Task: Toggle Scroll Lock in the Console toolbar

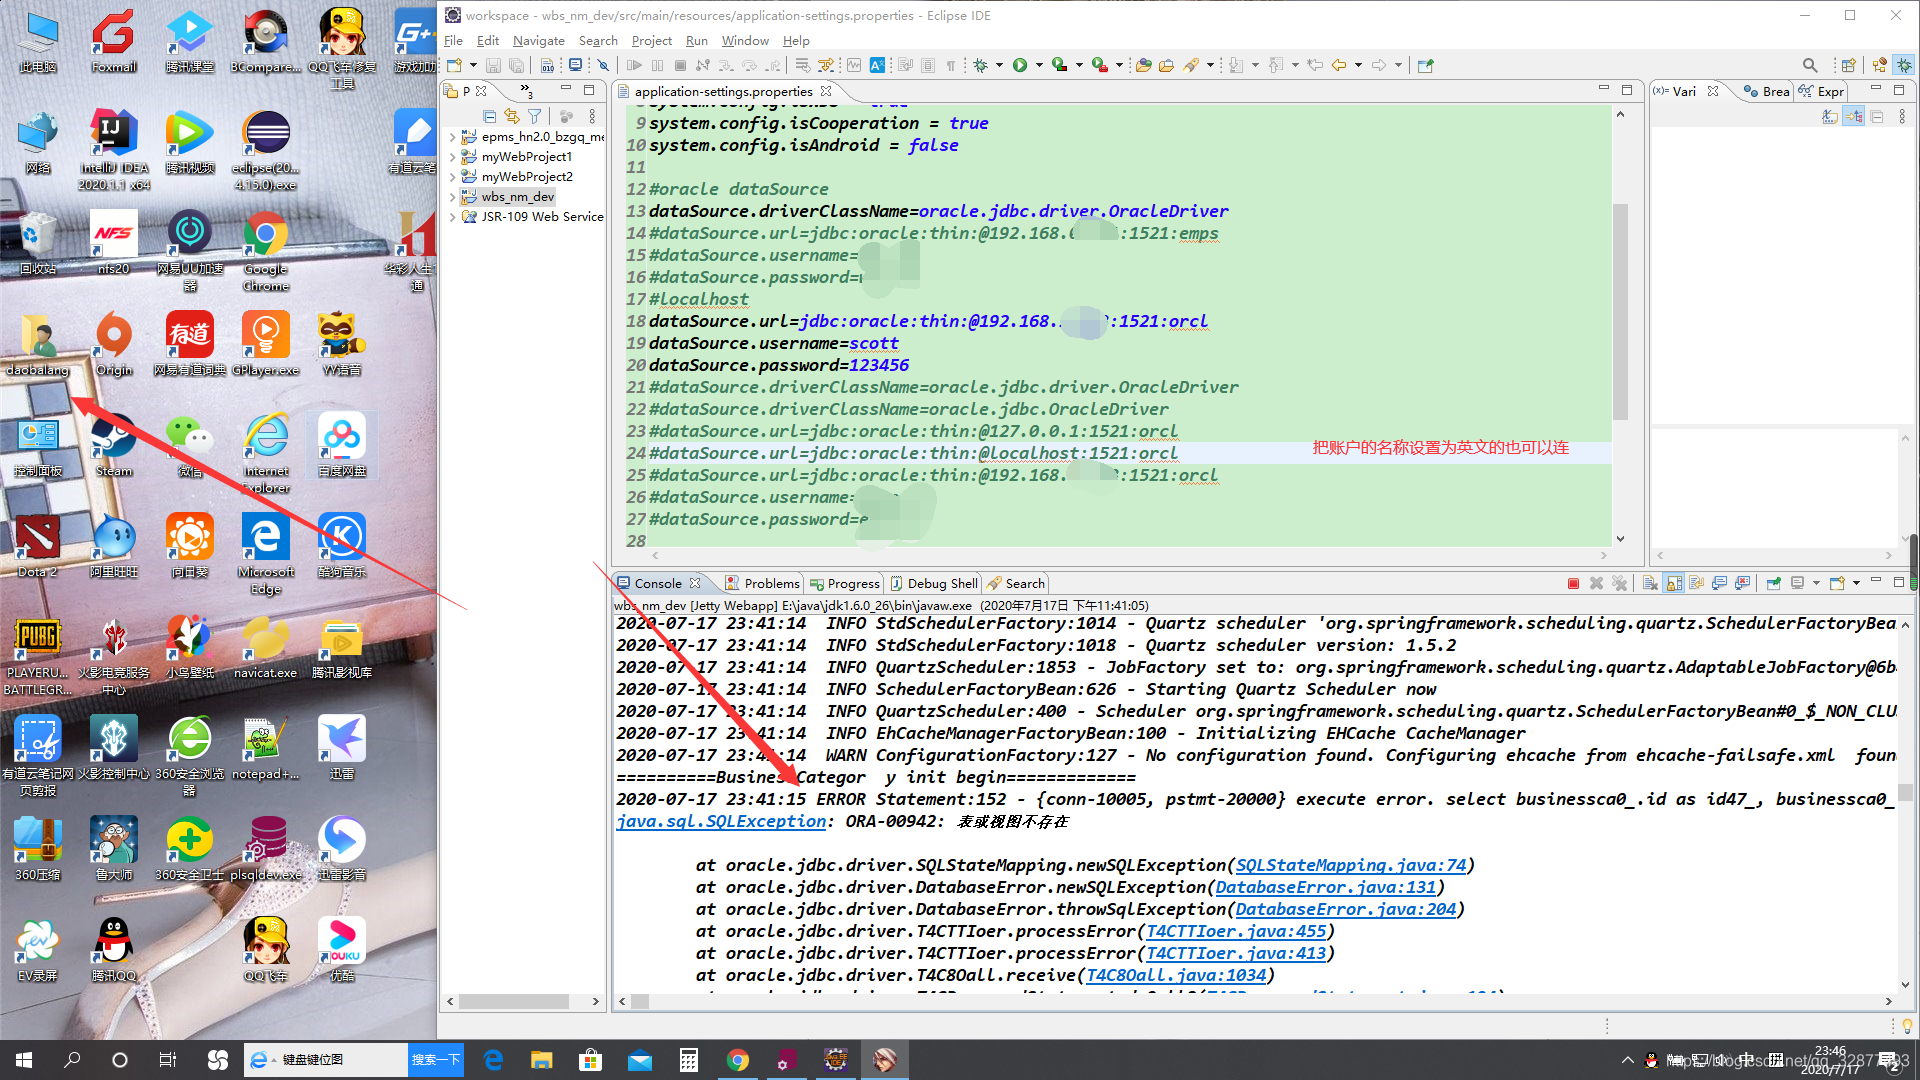Action: [x=1673, y=583]
